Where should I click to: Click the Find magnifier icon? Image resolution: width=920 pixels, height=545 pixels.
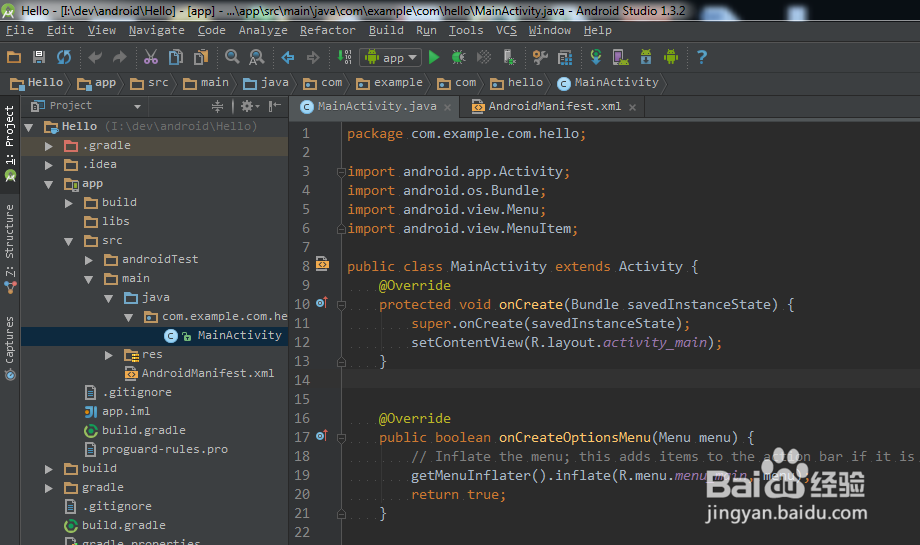pyautogui.click(x=232, y=57)
